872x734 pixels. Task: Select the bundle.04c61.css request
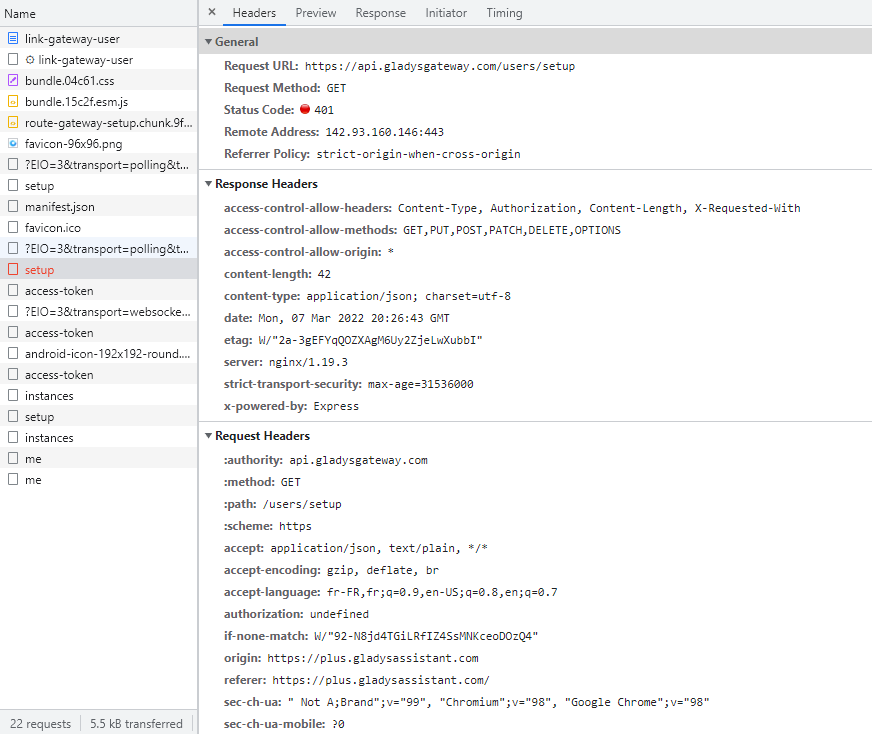pyautogui.click(x=99, y=81)
